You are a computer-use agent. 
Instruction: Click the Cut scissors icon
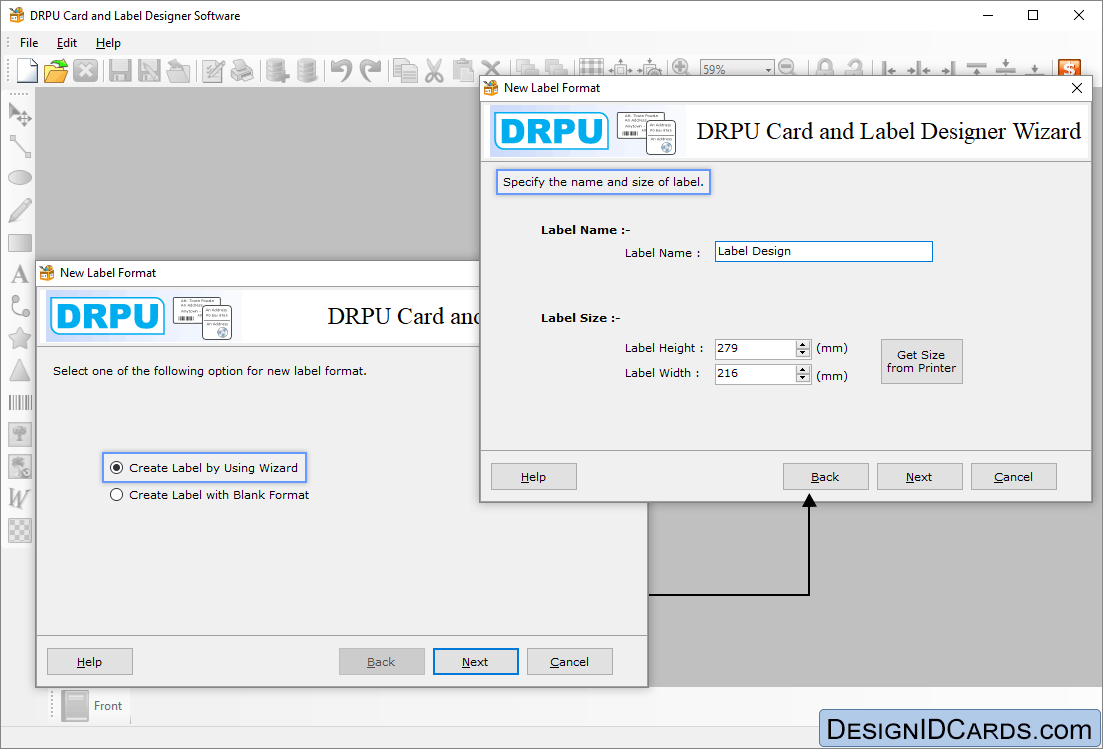tap(434, 70)
